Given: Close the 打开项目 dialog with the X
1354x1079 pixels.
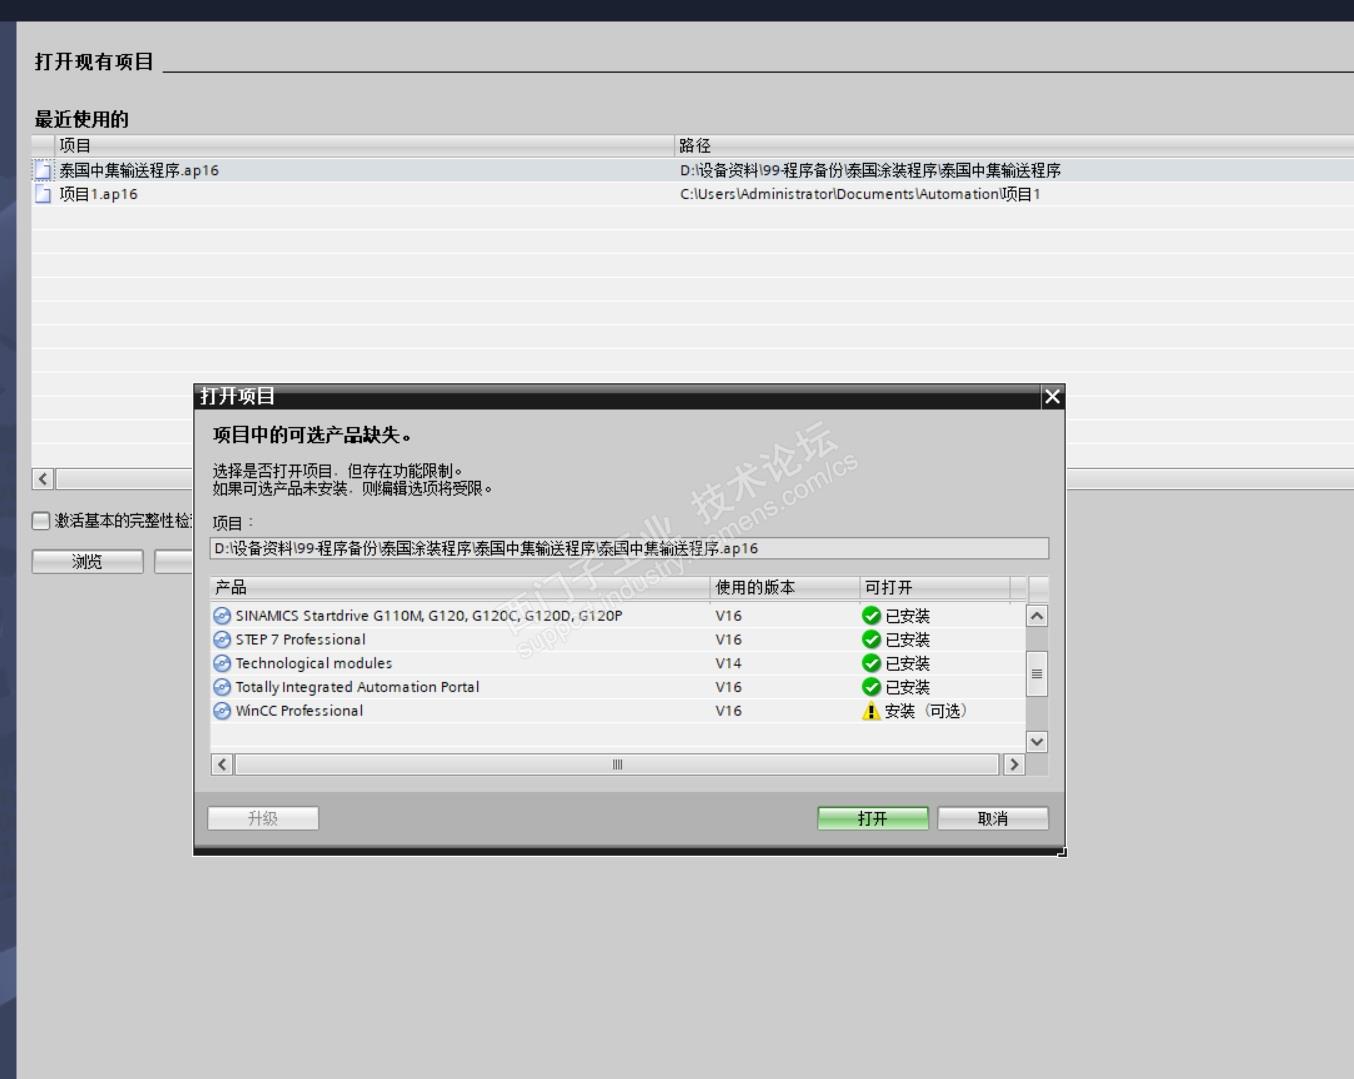Looking at the screenshot, I should (x=1052, y=397).
